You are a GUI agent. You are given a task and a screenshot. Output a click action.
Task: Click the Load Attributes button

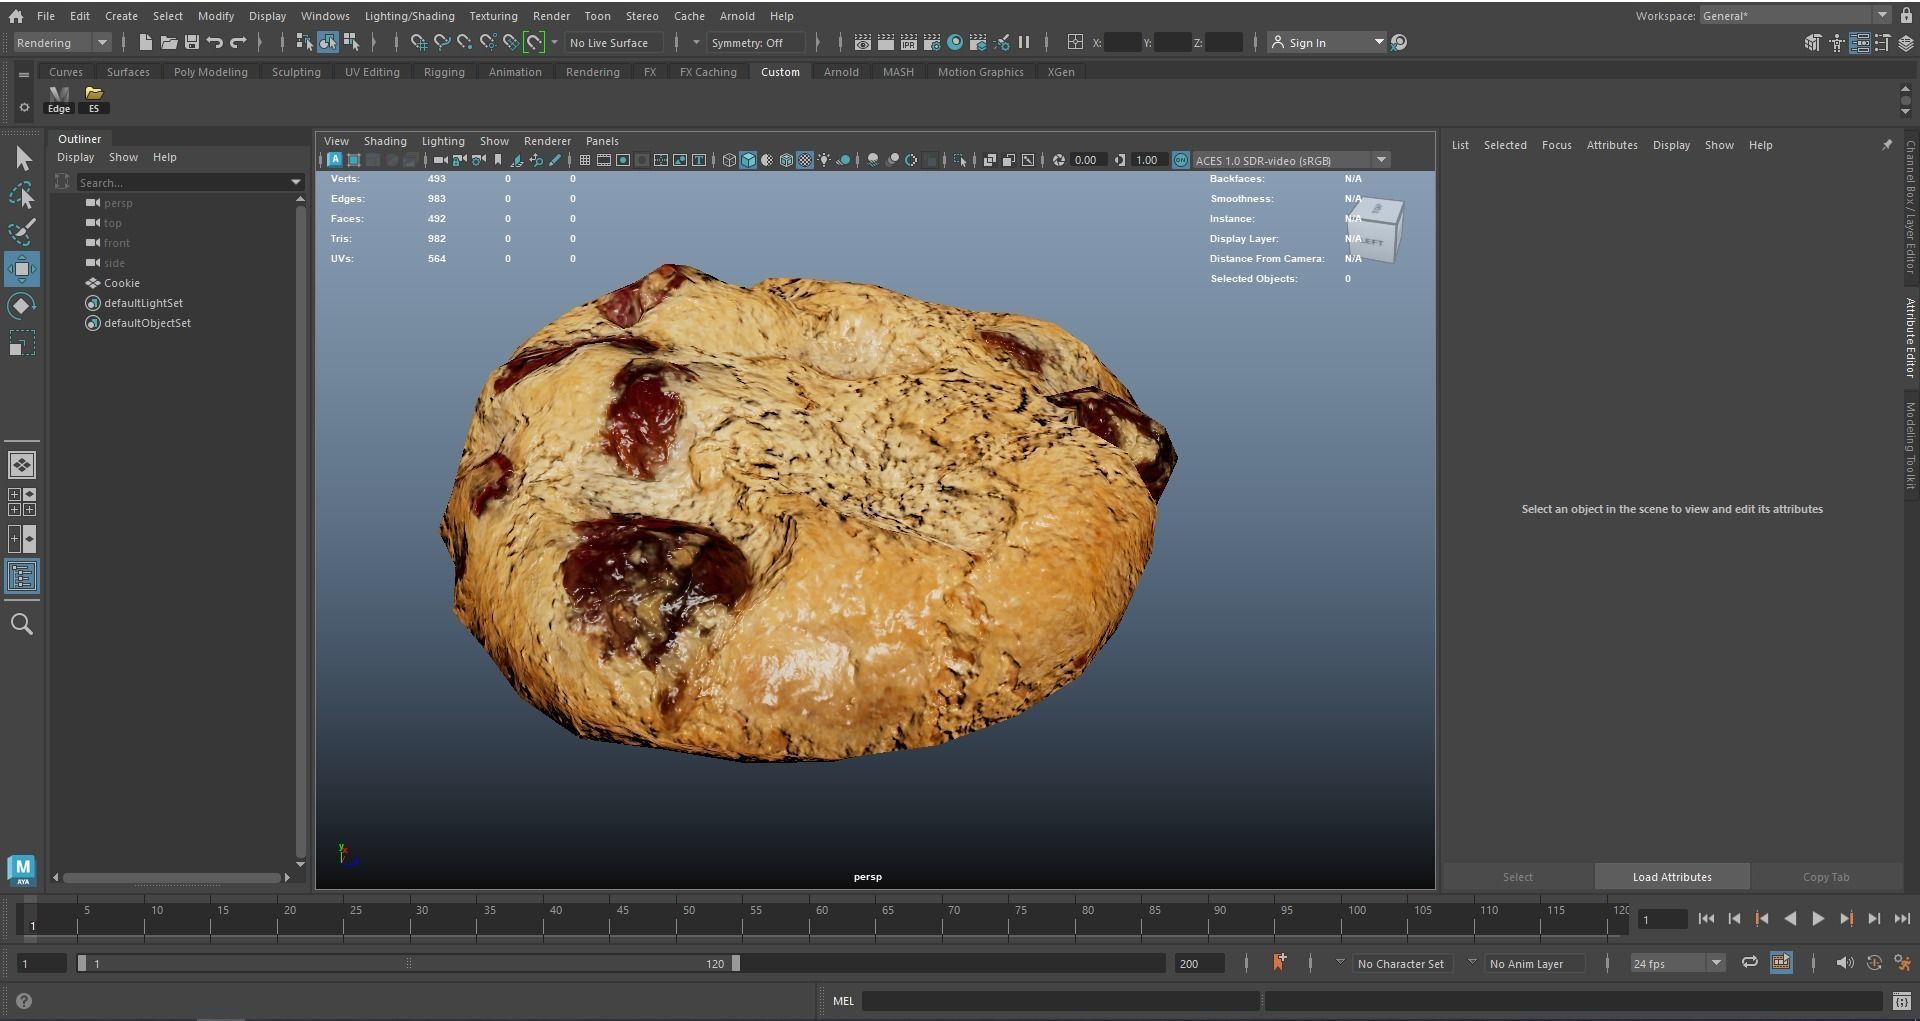point(1672,877)
